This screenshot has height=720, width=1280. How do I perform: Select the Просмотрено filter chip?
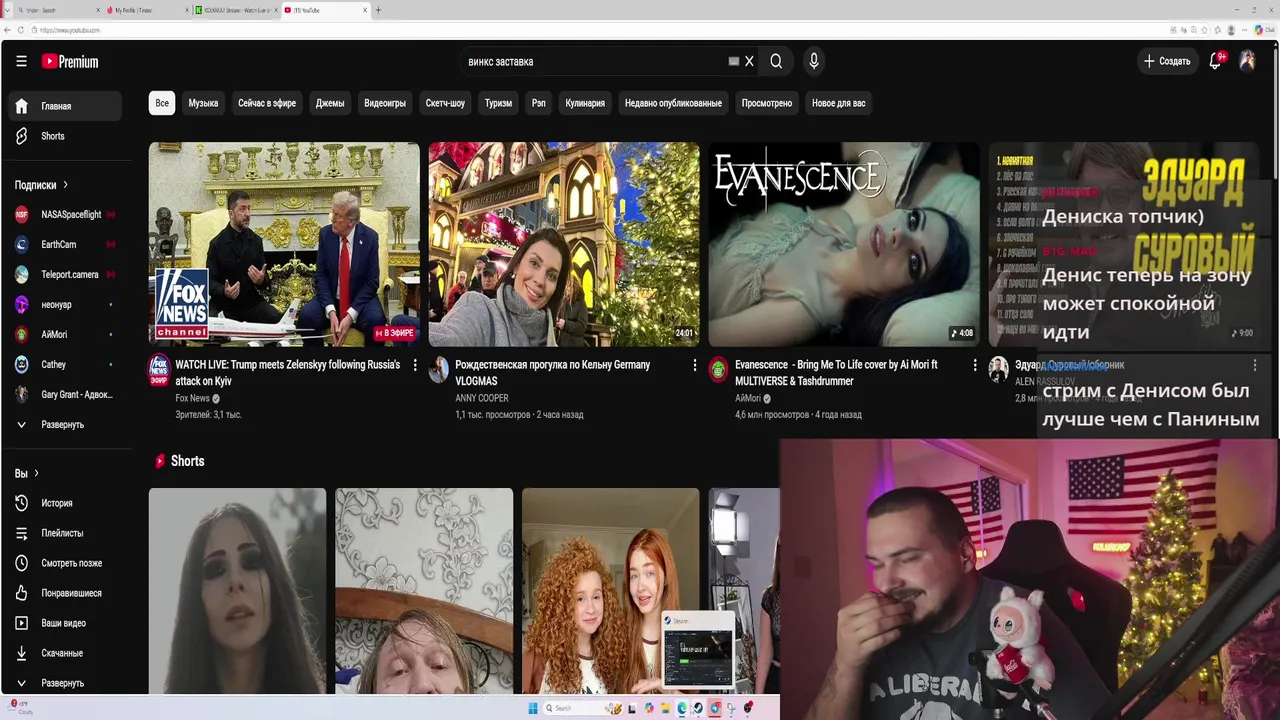[x=767, y=103]
